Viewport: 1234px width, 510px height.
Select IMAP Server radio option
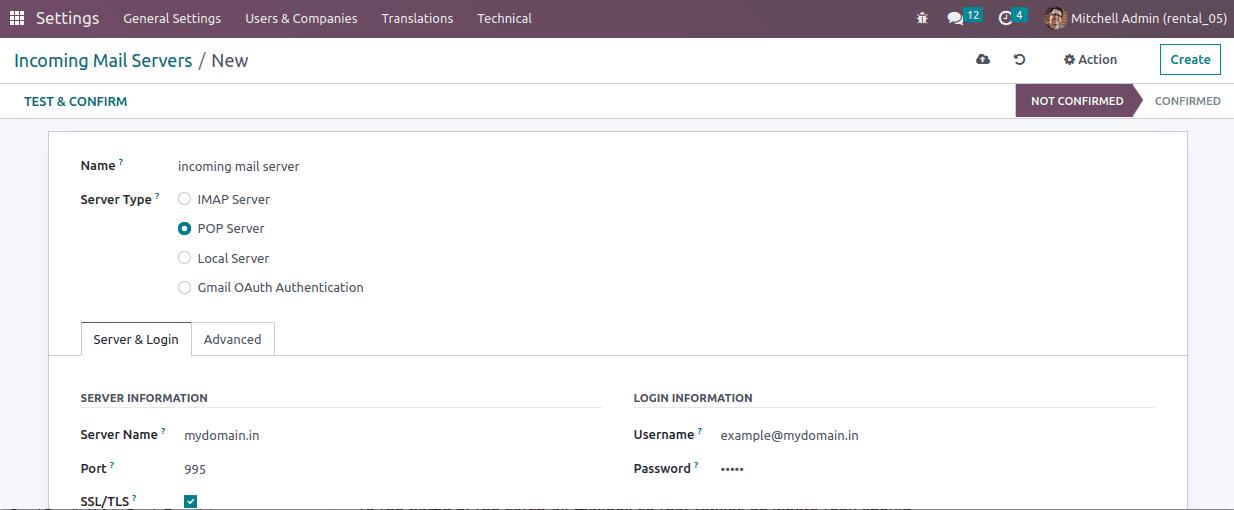click(x=184, y=199)
